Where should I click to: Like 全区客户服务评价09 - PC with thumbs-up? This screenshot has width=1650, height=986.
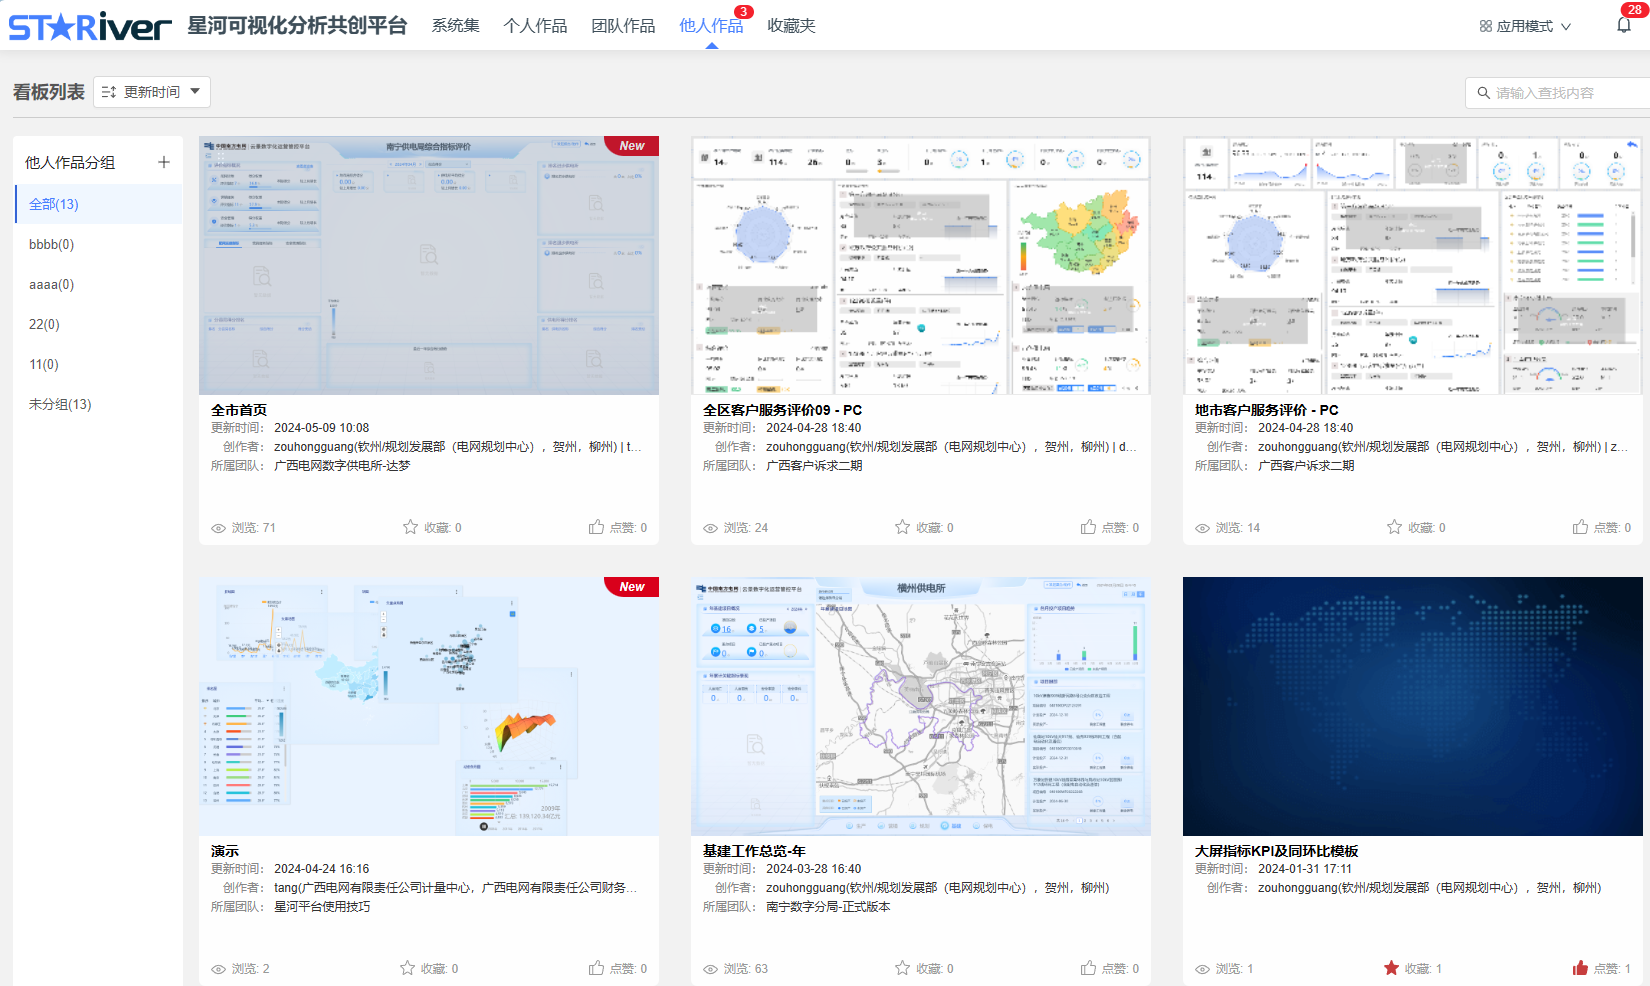1088,527
